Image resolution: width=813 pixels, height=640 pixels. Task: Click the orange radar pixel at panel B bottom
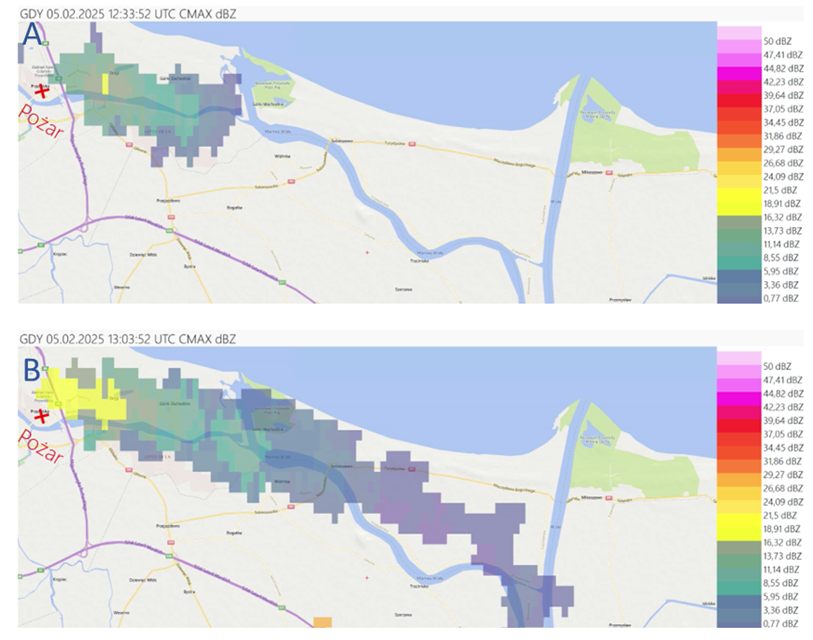[323, 622]
